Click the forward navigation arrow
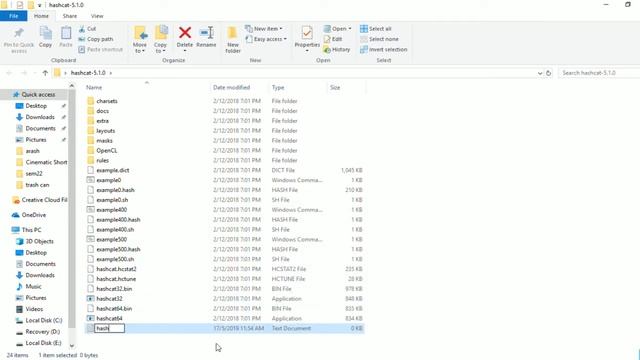Screen dimensions: 640x360 [24, 73]
